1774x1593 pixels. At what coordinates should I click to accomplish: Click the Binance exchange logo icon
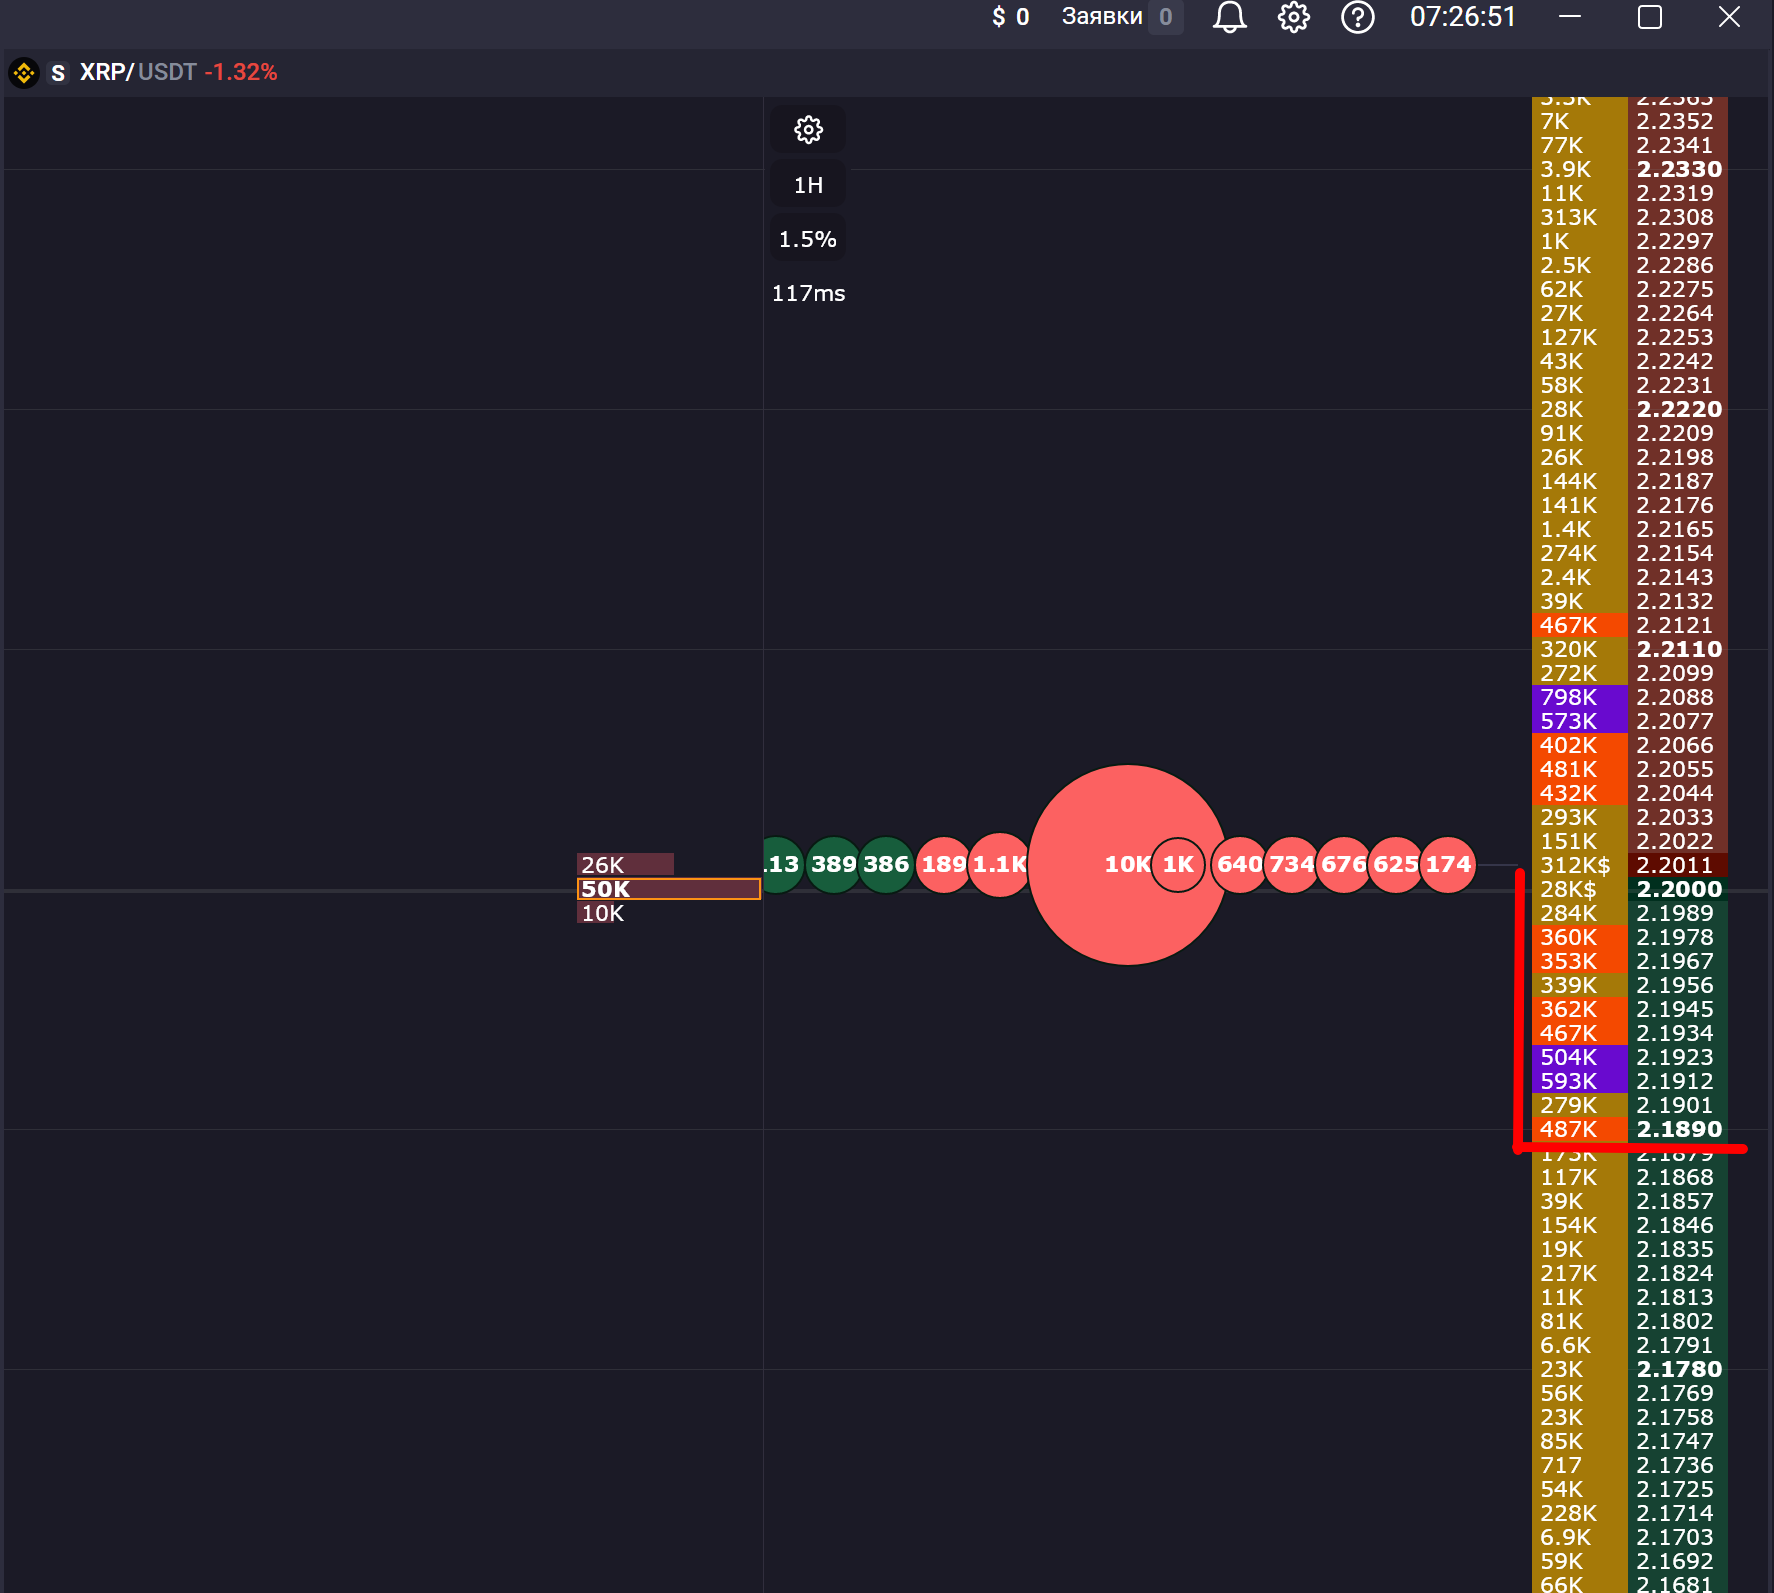[23, 73]
